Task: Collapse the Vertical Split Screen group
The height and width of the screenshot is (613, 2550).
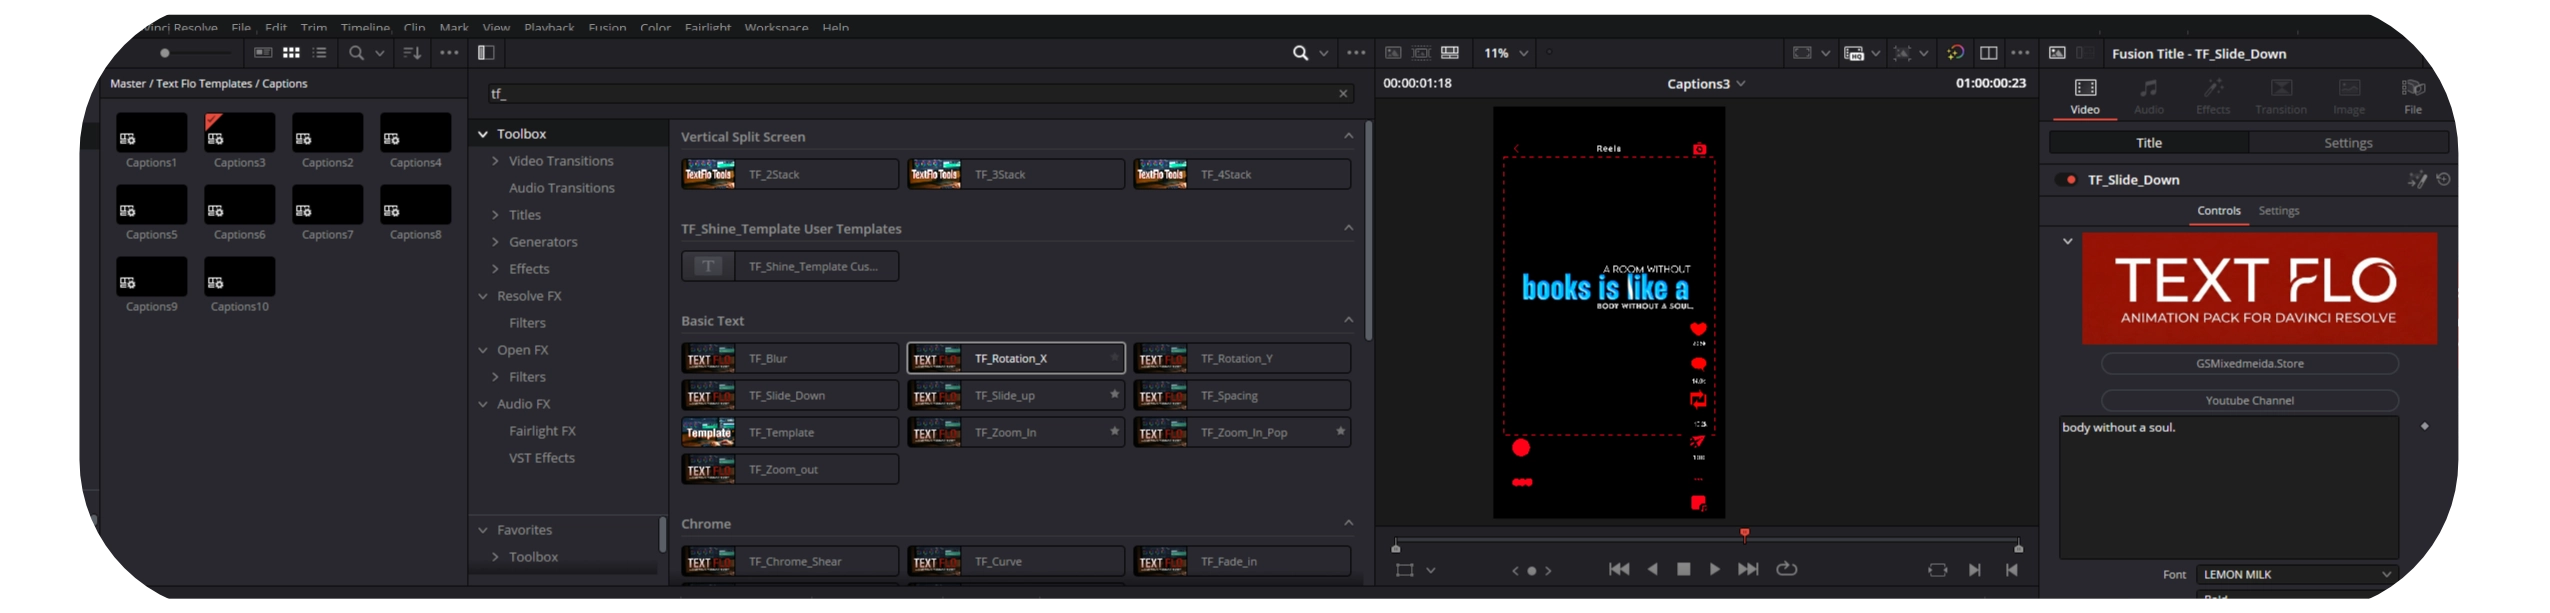Action: click(x=1348, y=136)
